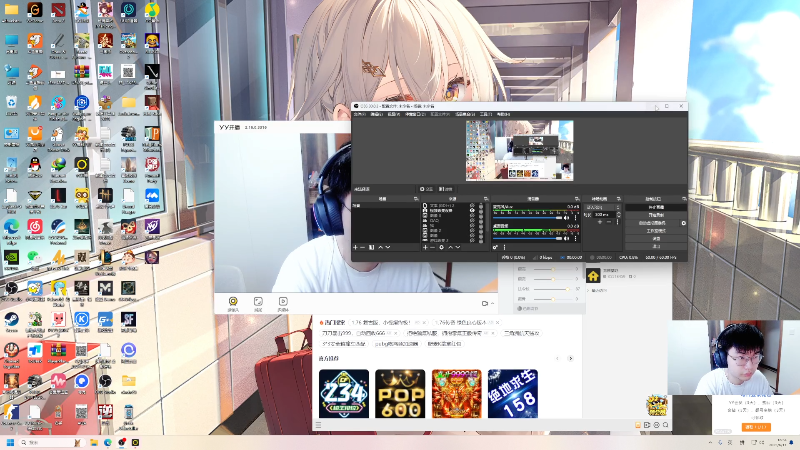800x450 pixels.
Task: Click Properties gear button below OBS preview
Action: [426, 189]
